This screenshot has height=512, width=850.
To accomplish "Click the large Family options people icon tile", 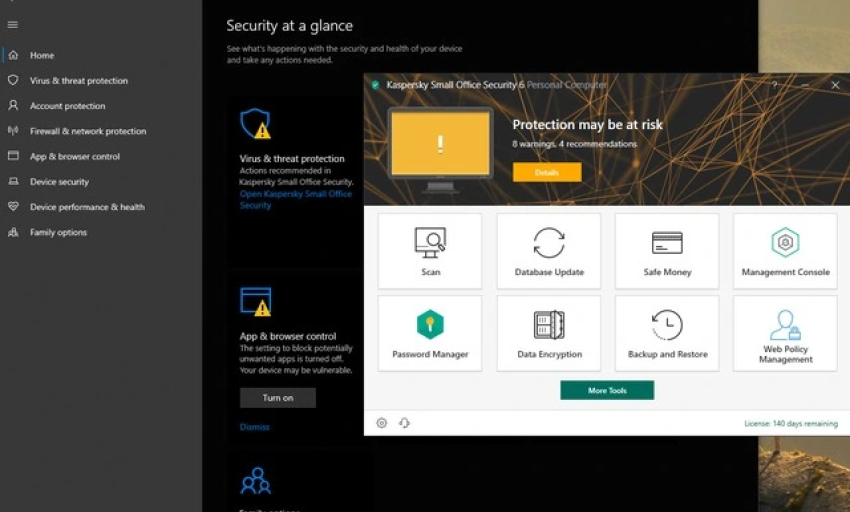I will (255, 481).
